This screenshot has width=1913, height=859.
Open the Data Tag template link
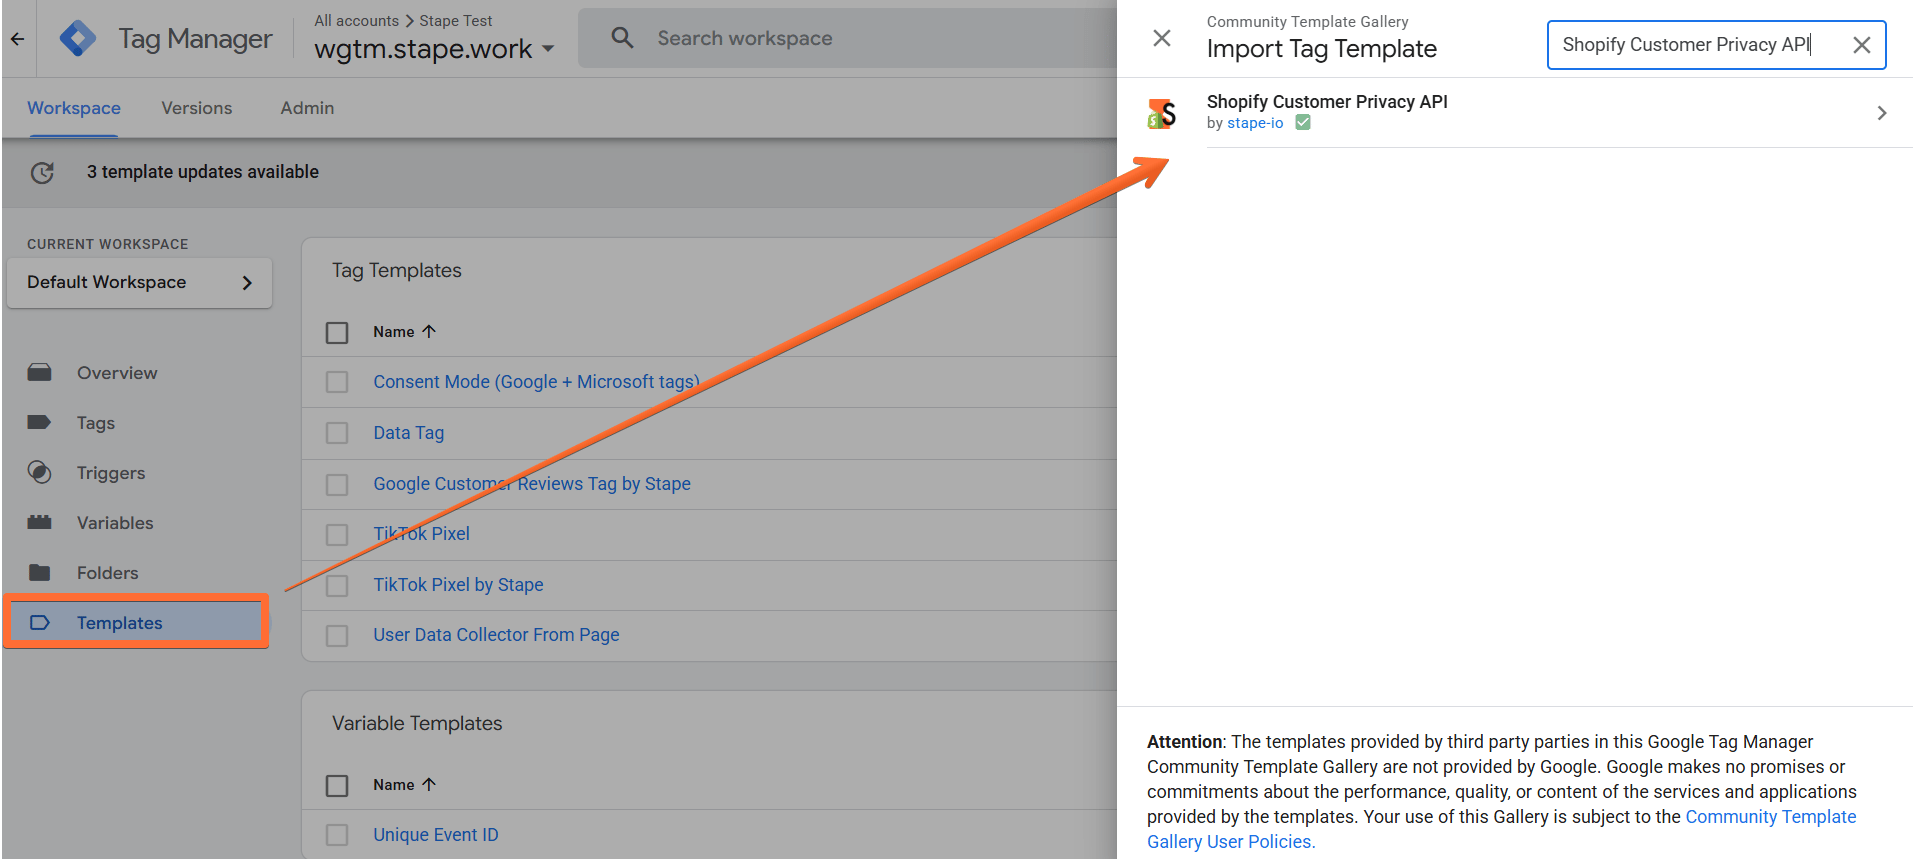point(409,433)
